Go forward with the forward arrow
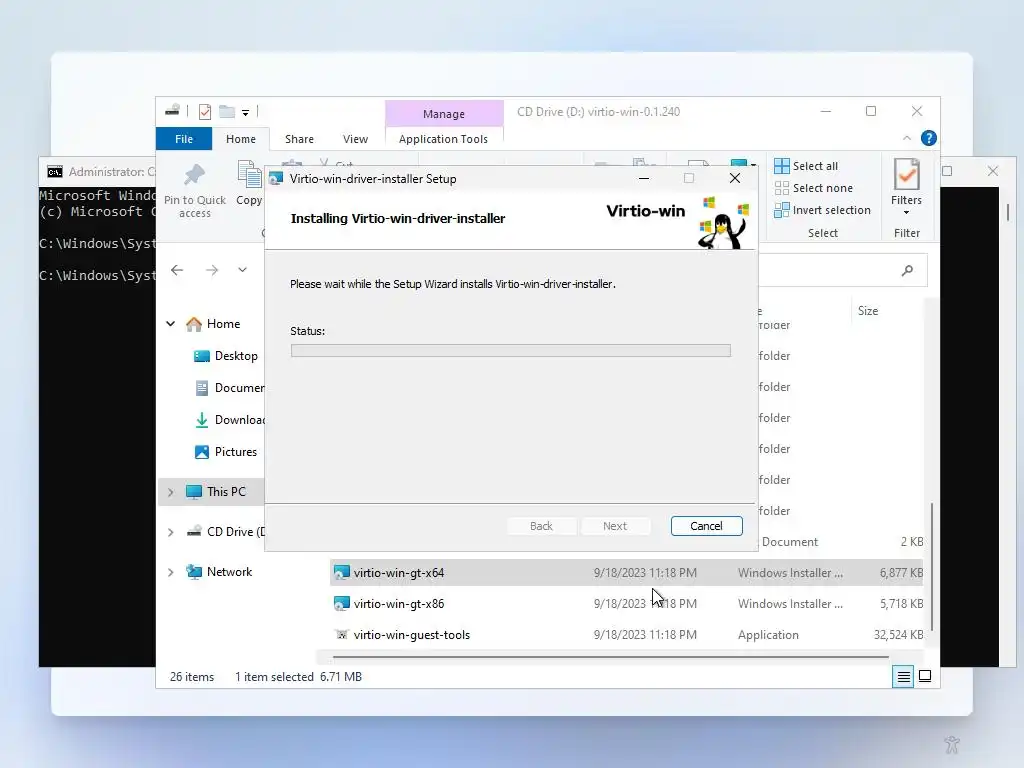The height and width of the screenshot is (768, 1024). pos(212,270)
